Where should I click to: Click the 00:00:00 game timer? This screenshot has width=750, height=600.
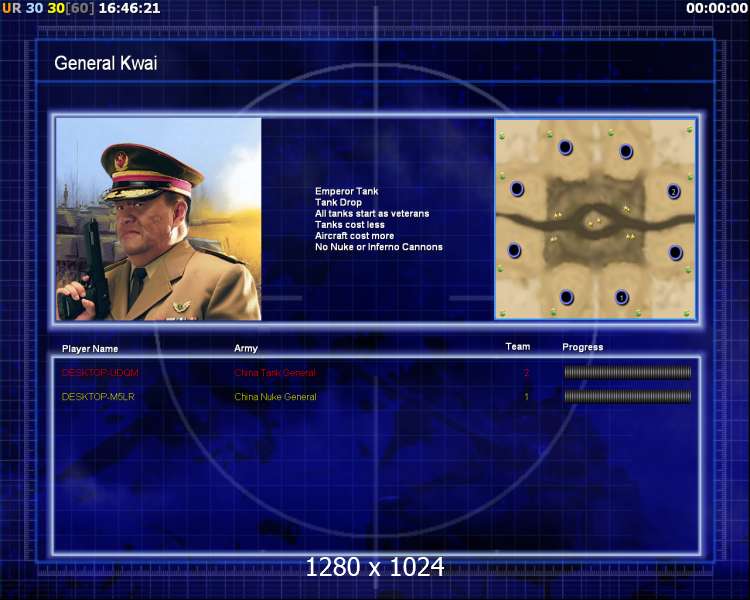pyautogui.click(x=717, y=8)
